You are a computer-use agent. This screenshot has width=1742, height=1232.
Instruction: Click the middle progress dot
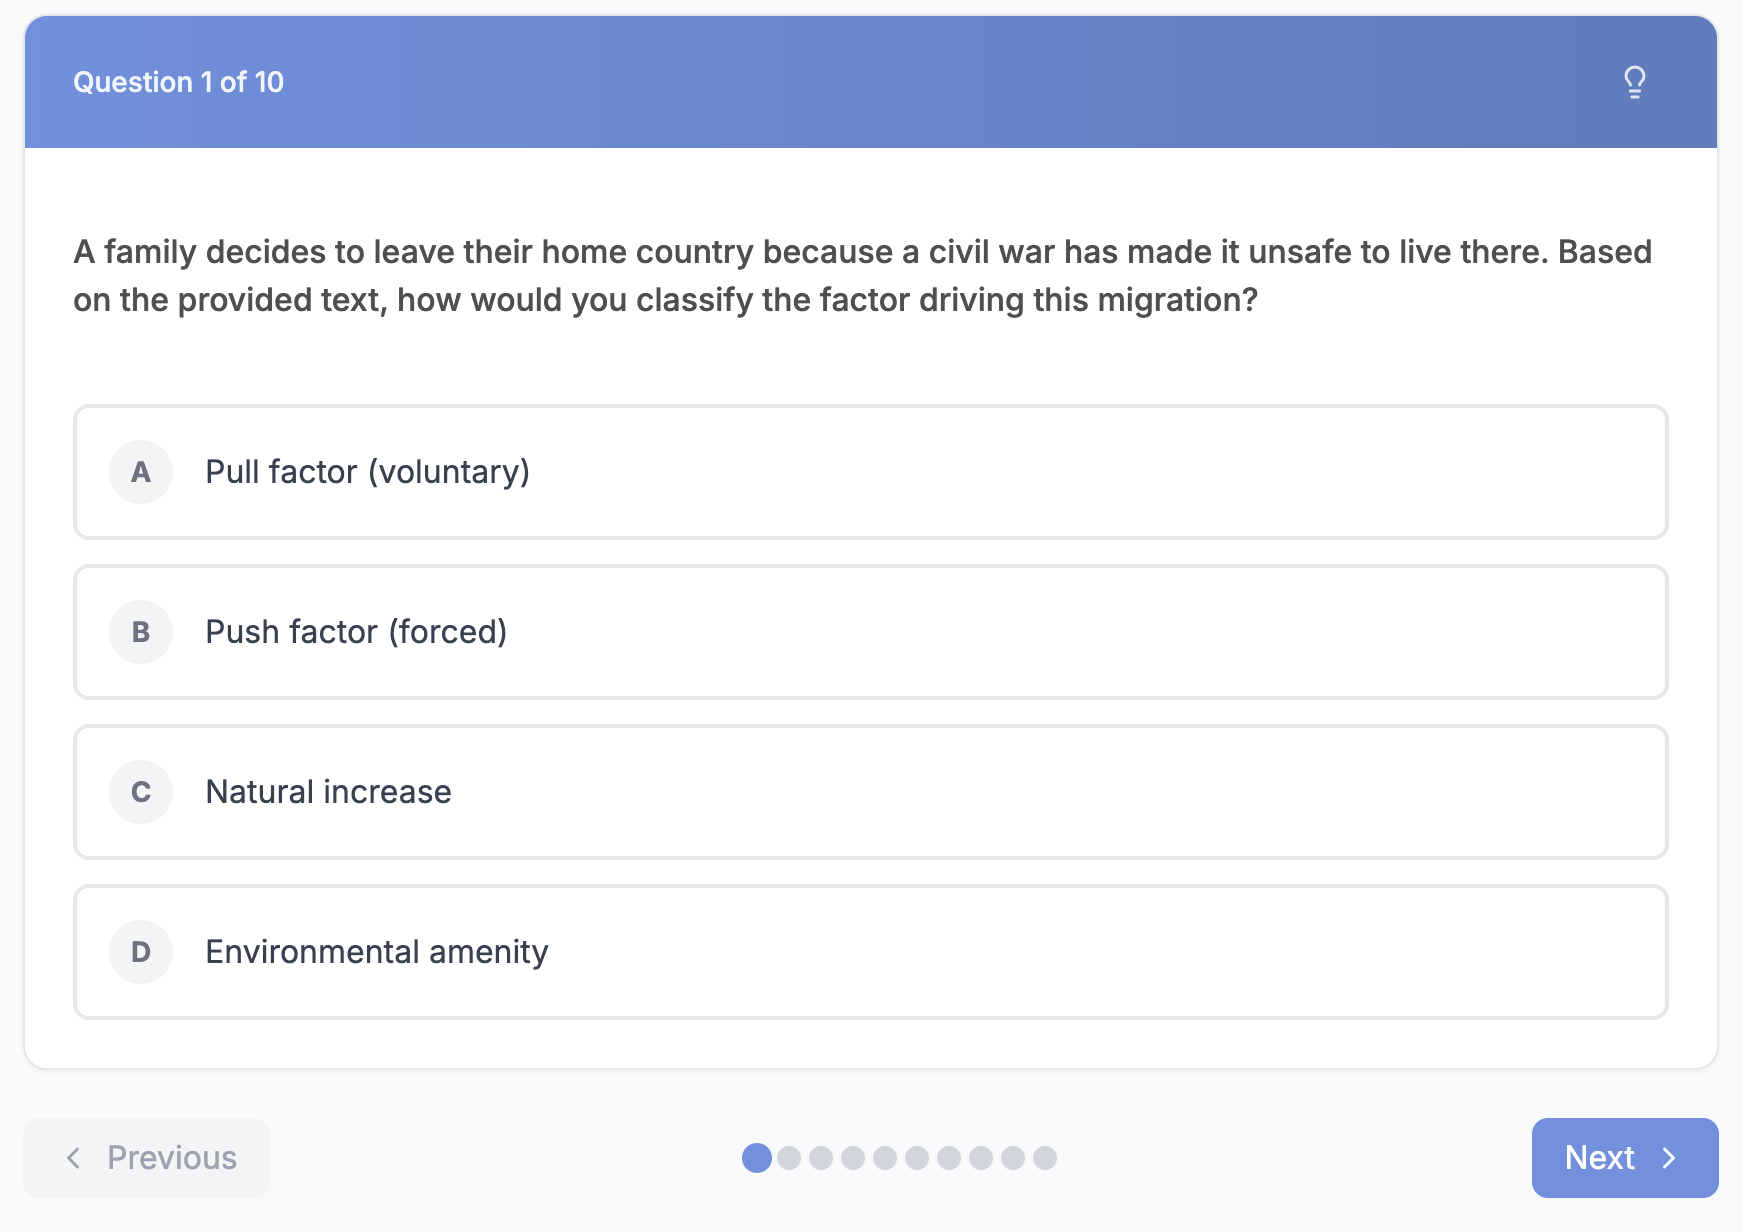(900, 1158)
